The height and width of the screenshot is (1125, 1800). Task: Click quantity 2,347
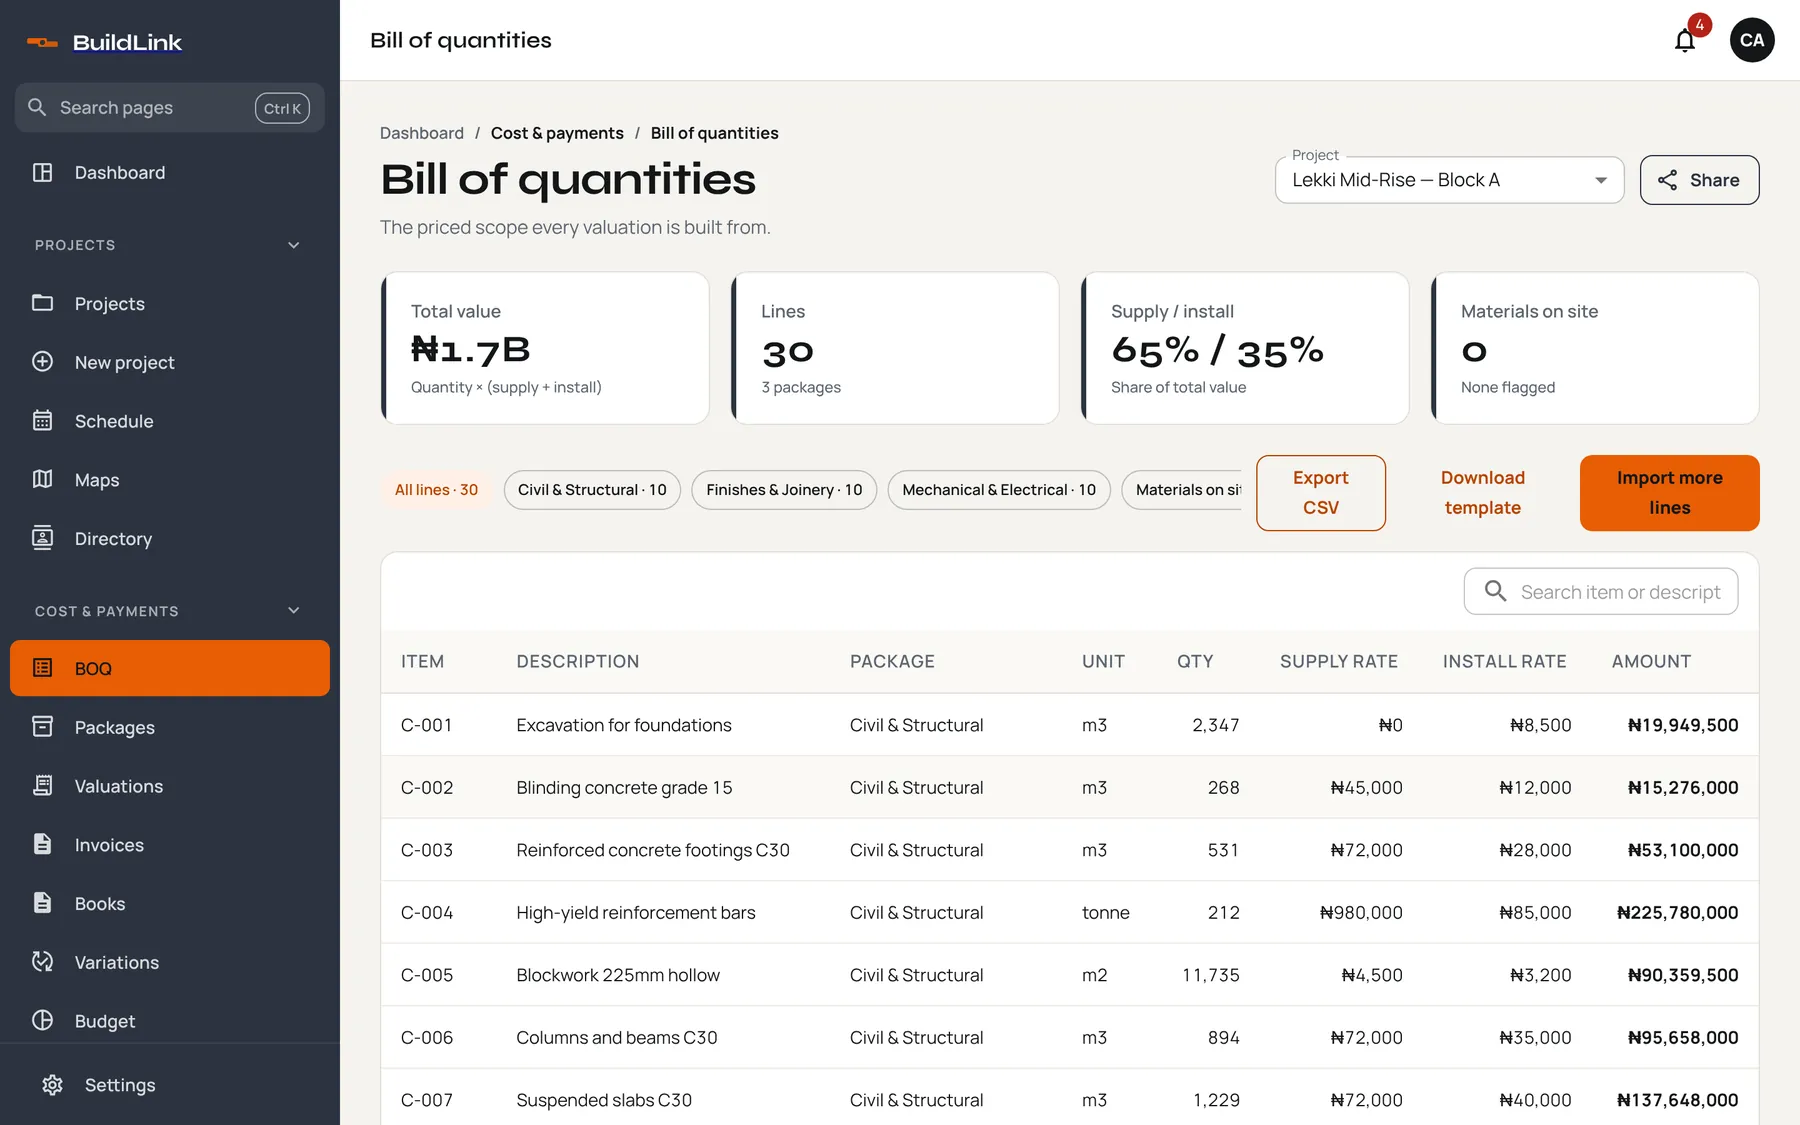click(x=1215, y=725)
